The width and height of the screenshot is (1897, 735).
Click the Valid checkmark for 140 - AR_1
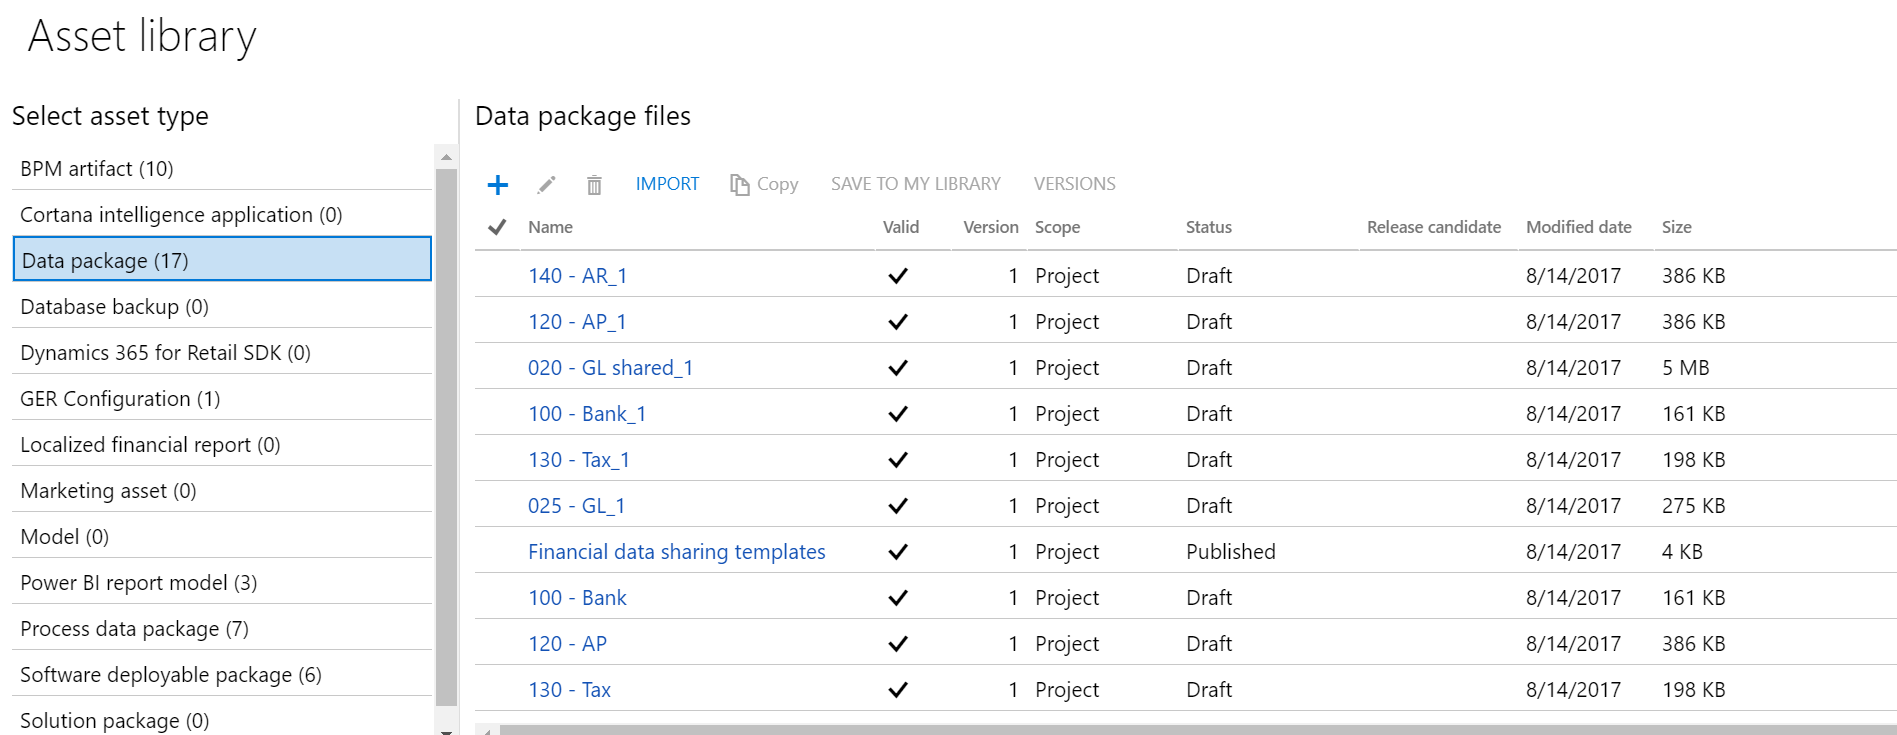point(898,276)
